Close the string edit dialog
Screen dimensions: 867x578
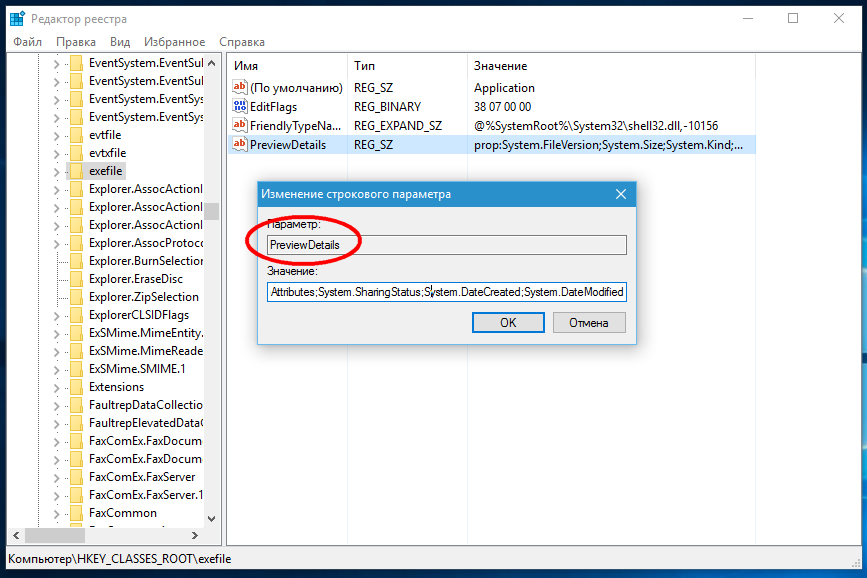[621, 194]
